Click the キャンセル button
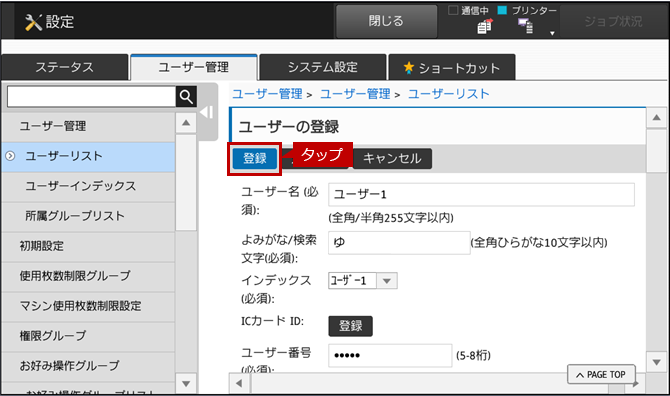670x396 pixels. pos(392,158)
